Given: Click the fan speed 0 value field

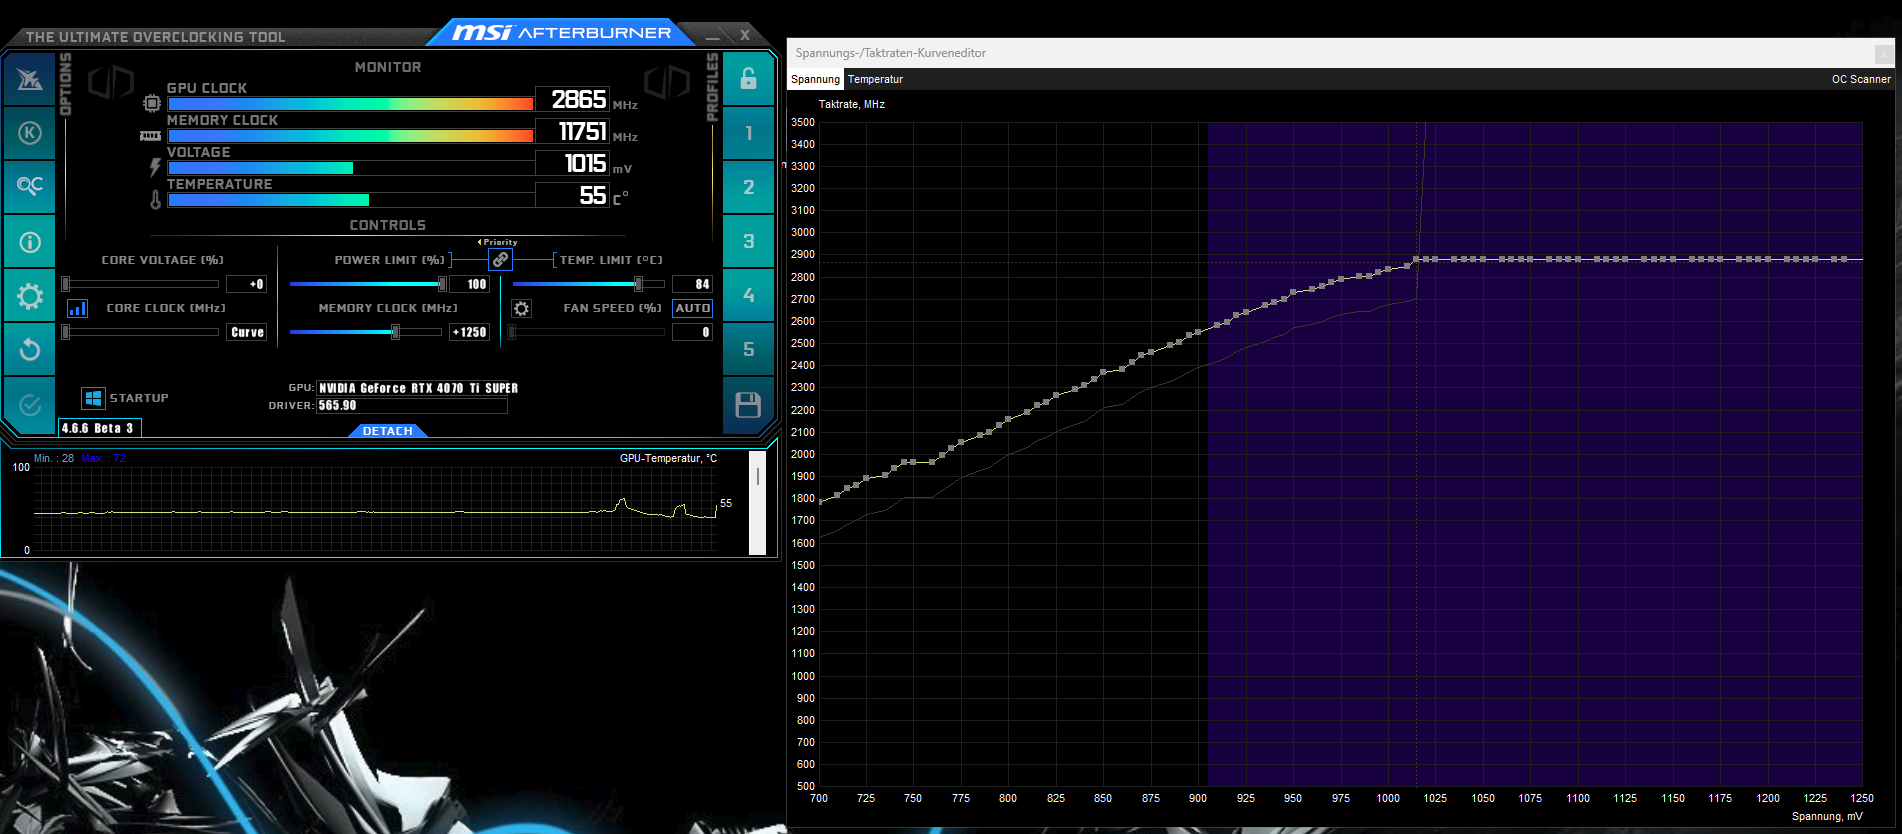Looking at the screenshot, I should tap(692, 332).
